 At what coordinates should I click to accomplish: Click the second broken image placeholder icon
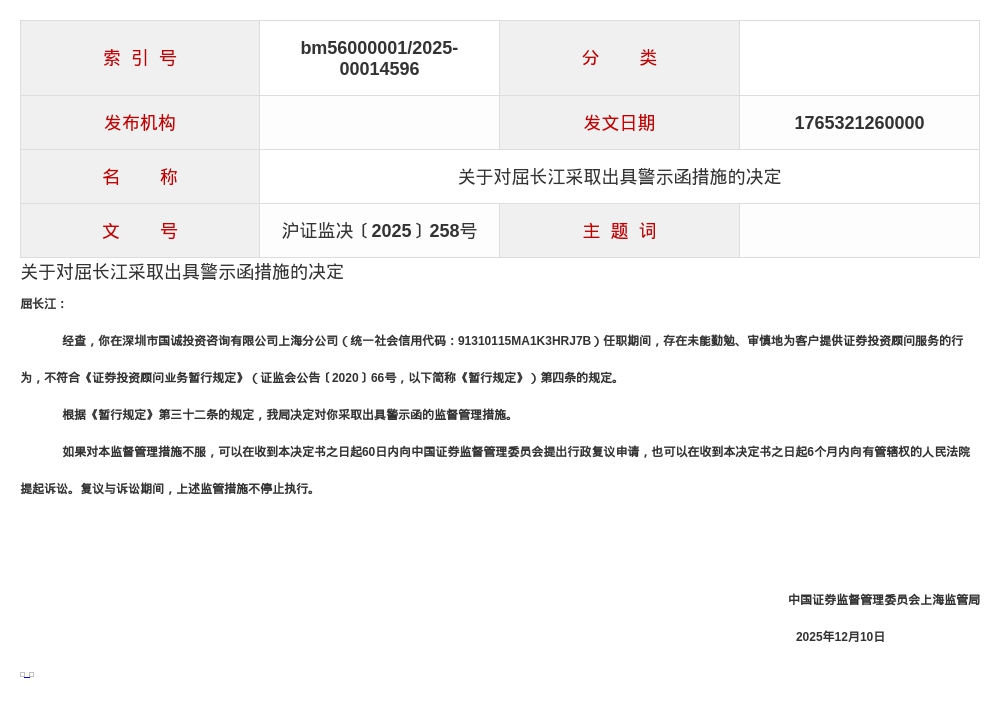click(30, 675)
